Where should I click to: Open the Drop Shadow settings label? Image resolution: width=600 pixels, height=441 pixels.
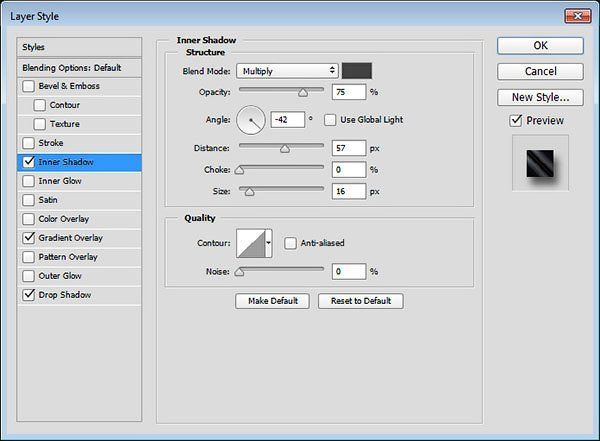pos(65,295)
